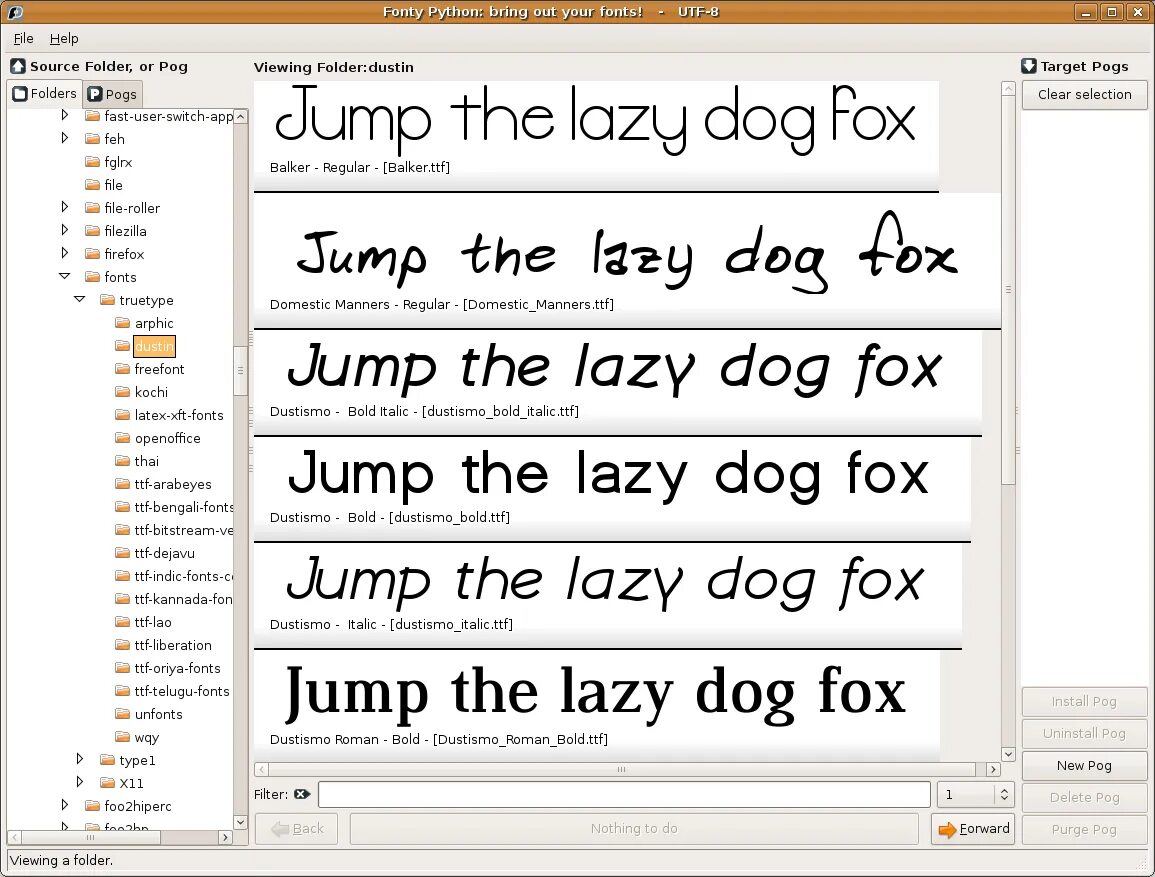This screenshot has height=877, width=1155.
Task: Expand the X11 folder node
Action: click(80, 782)
